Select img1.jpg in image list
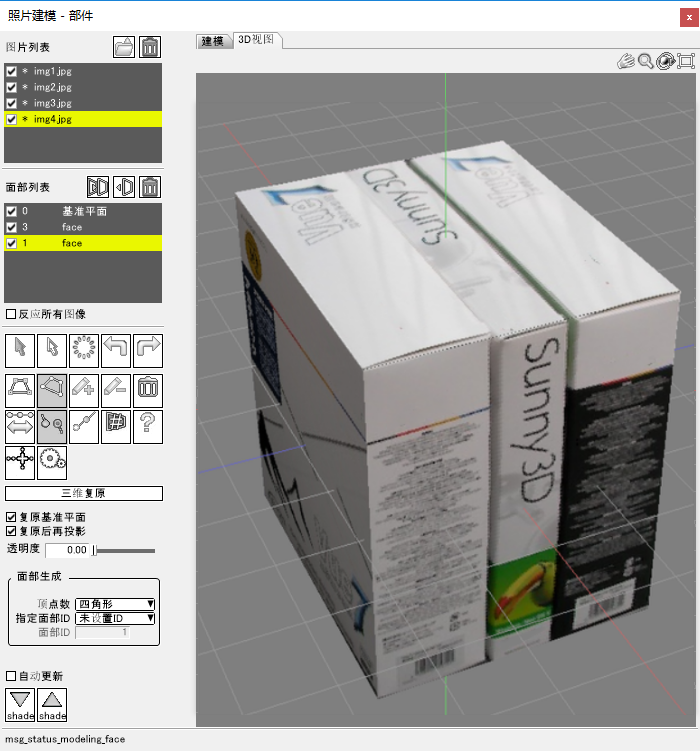 coord(83,71)
